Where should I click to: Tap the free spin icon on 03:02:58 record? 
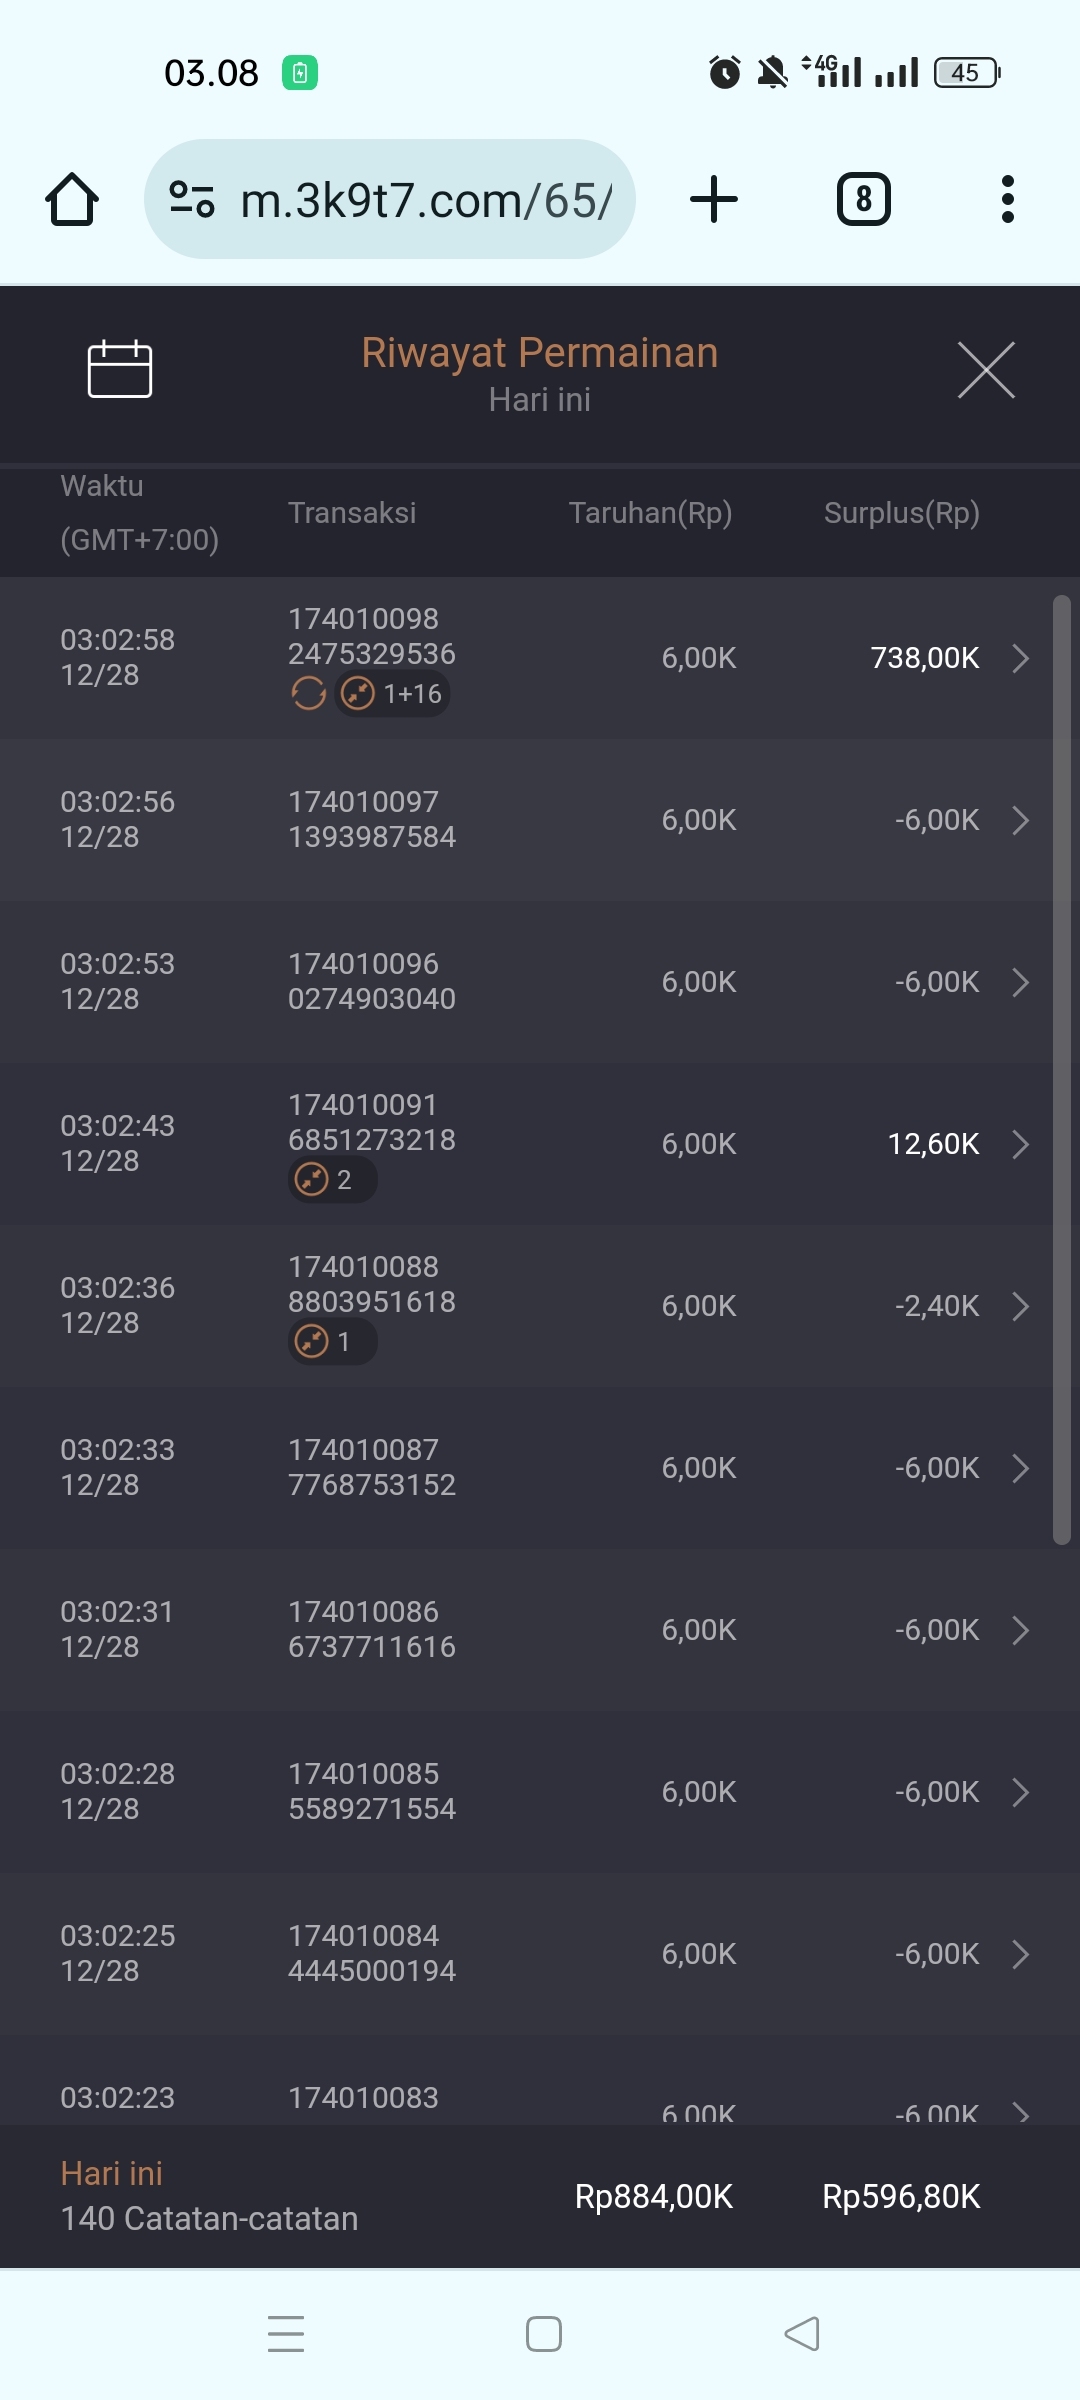(308, 693)
